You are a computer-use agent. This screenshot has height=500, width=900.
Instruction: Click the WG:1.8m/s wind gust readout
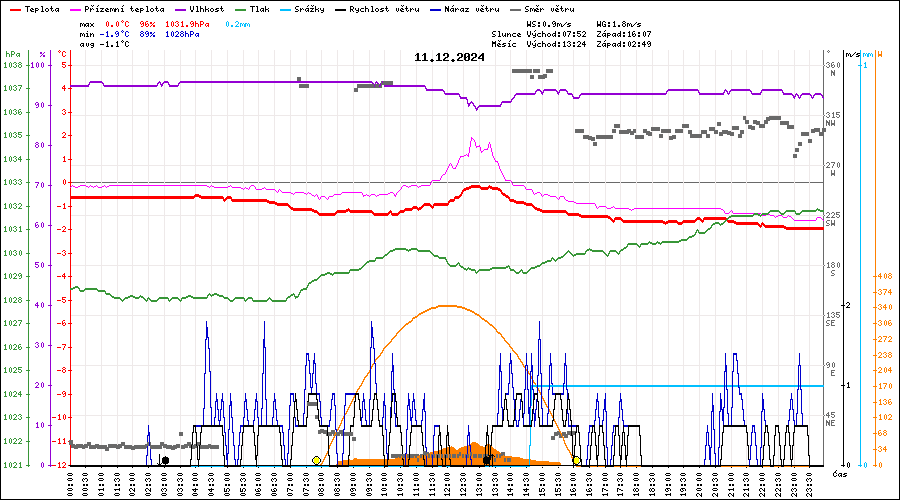(618, 23)
